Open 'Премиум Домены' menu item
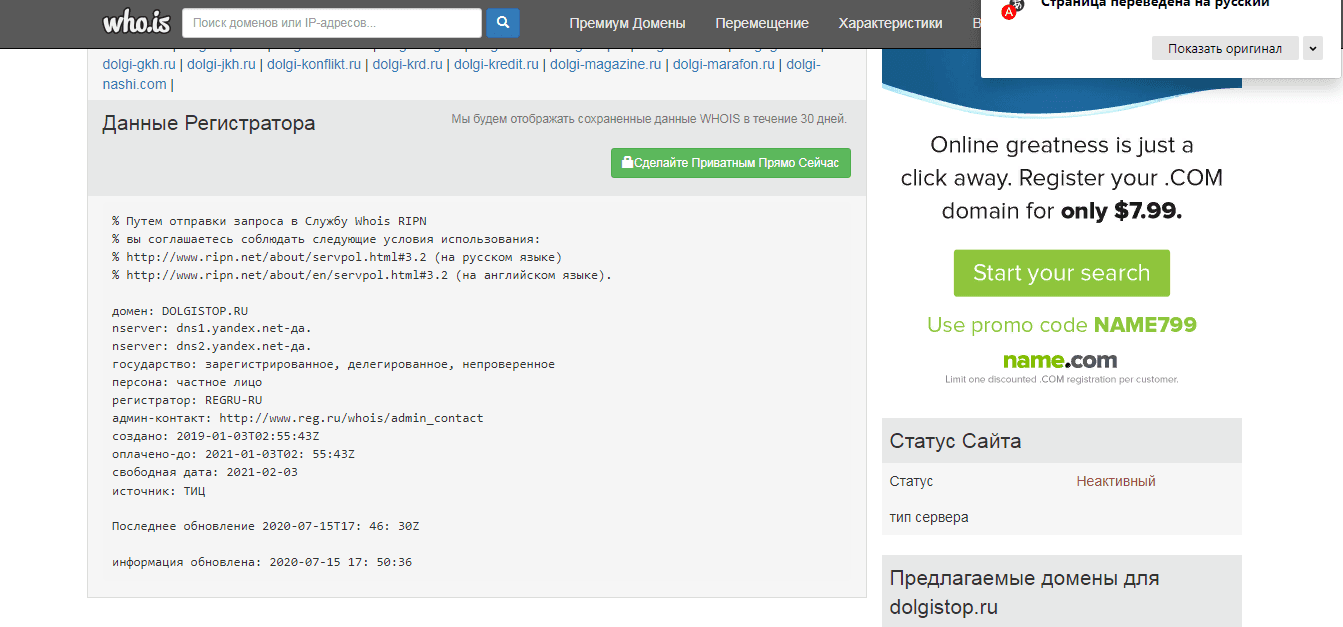 tap(627, 23)
